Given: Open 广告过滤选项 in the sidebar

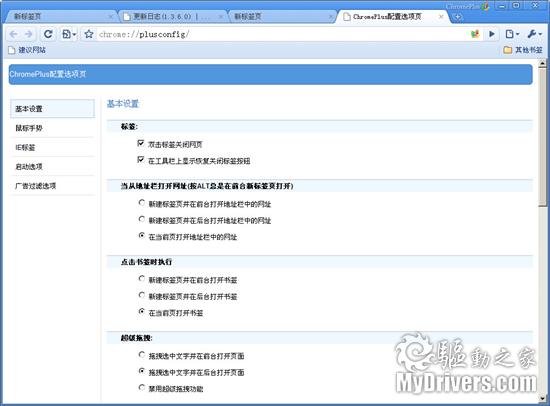Looking at the screenshot, I should tap(52, 186).
